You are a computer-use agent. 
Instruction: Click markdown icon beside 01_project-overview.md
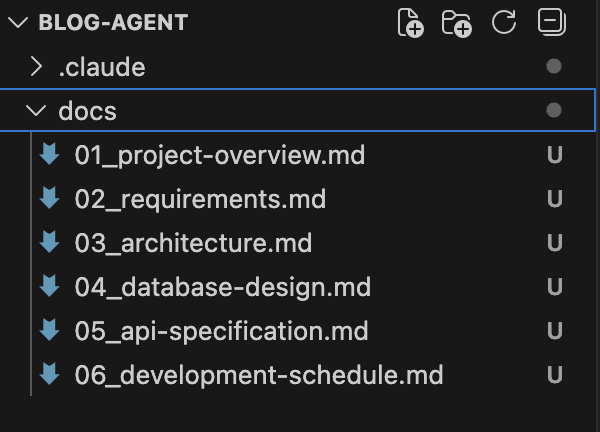coord(49,155)
